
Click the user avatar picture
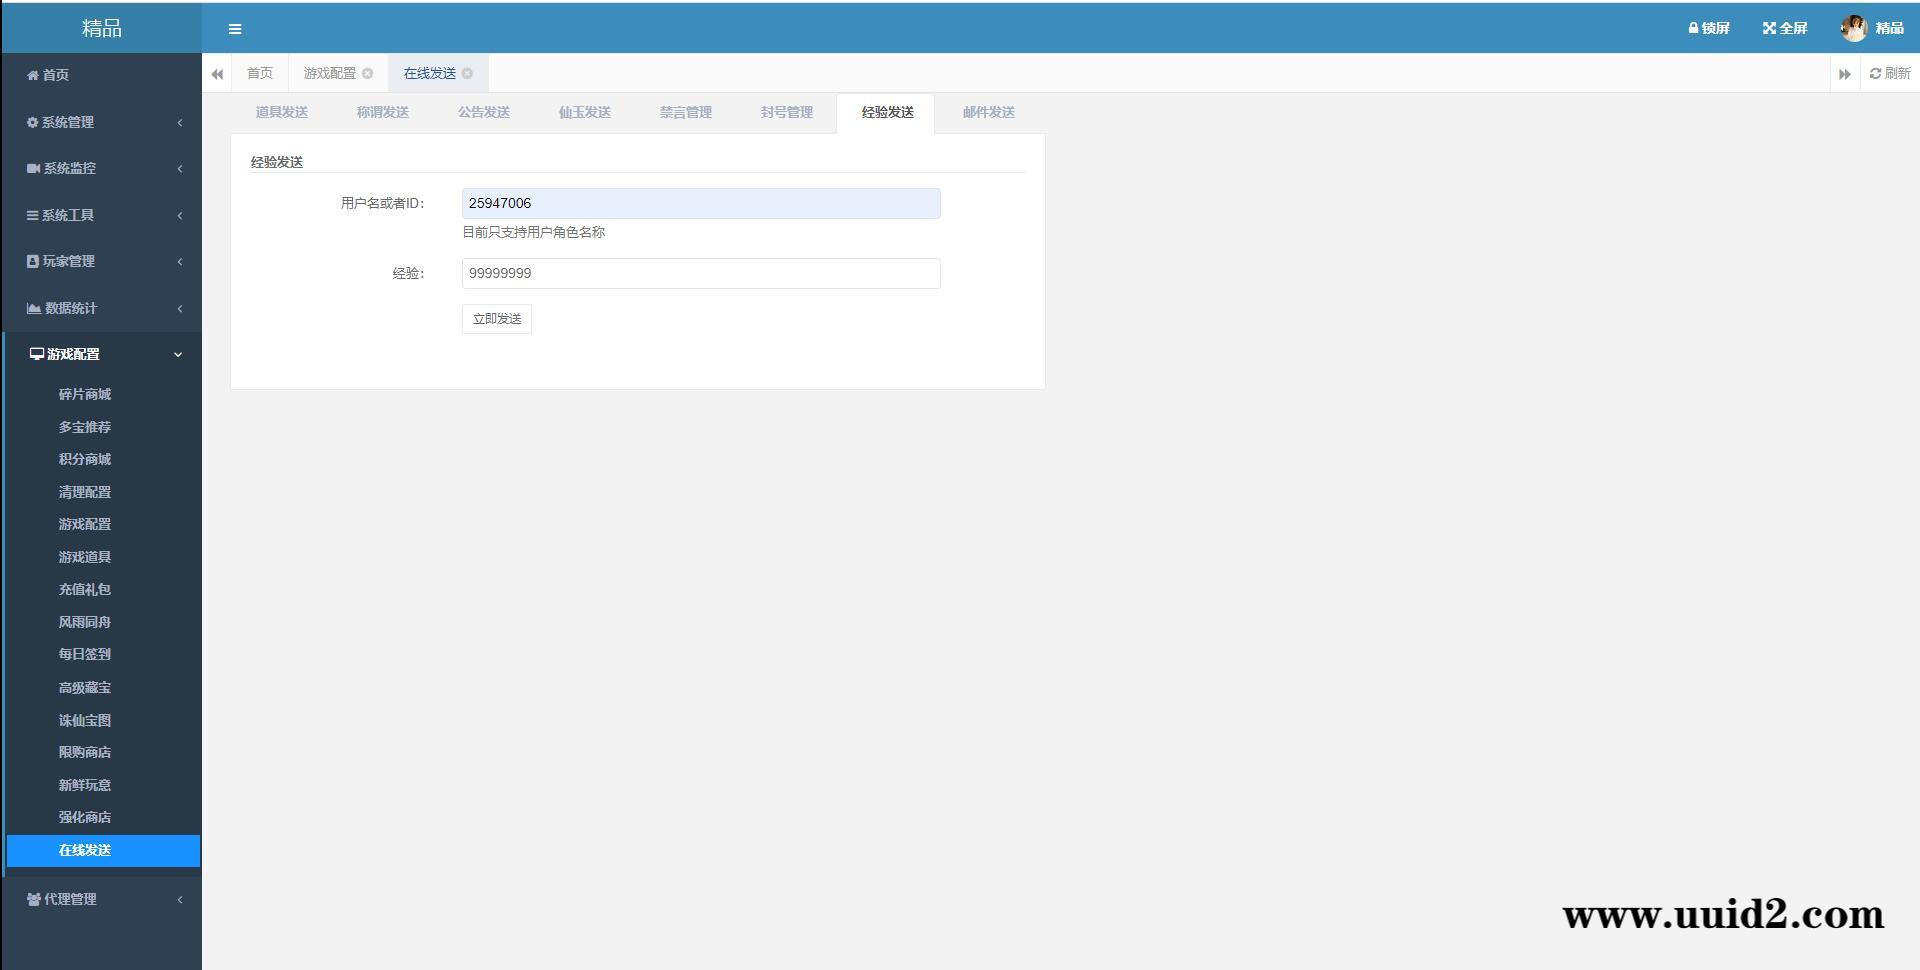(1853, 28)
